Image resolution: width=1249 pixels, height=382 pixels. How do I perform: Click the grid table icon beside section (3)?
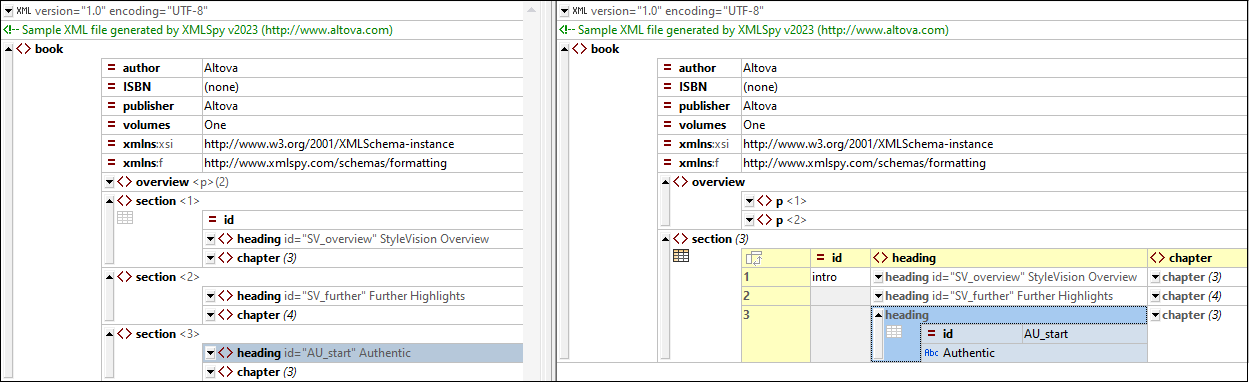681,257
